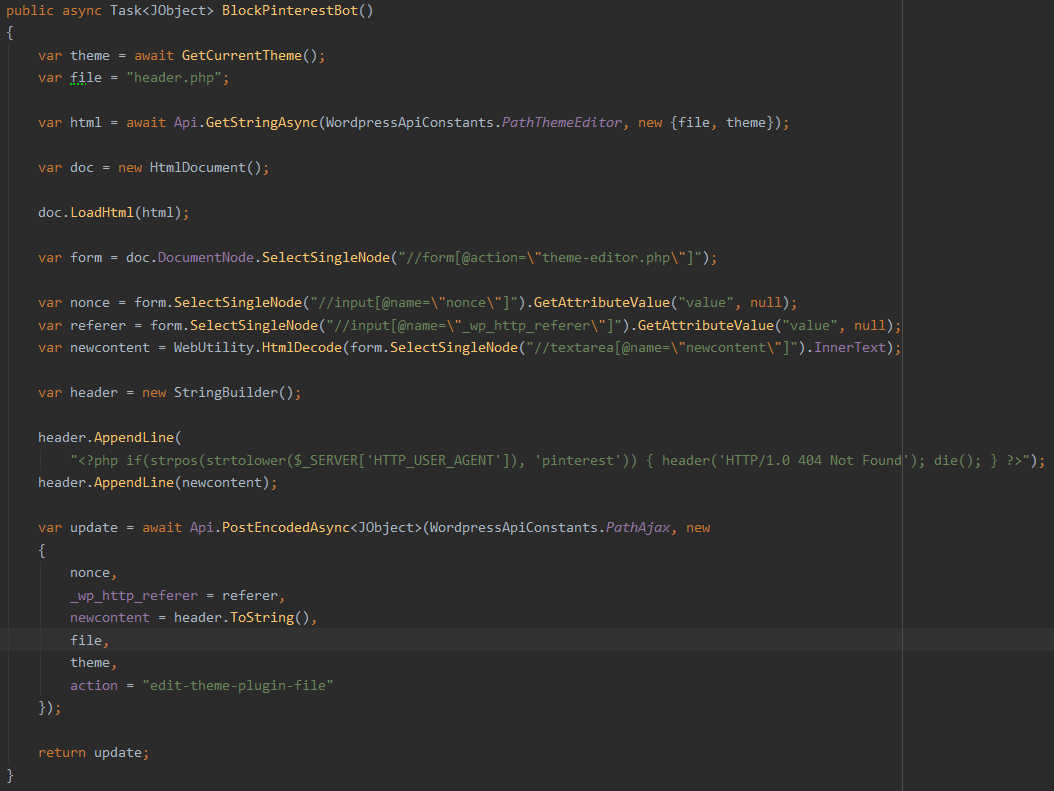
Task: Click theme member in anonymous object
Action: point(89,663)
